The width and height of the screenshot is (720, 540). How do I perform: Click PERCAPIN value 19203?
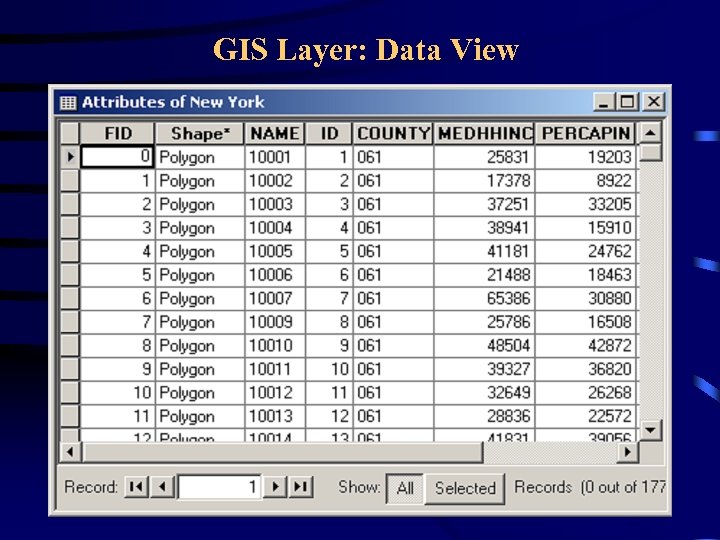[585, 158]
